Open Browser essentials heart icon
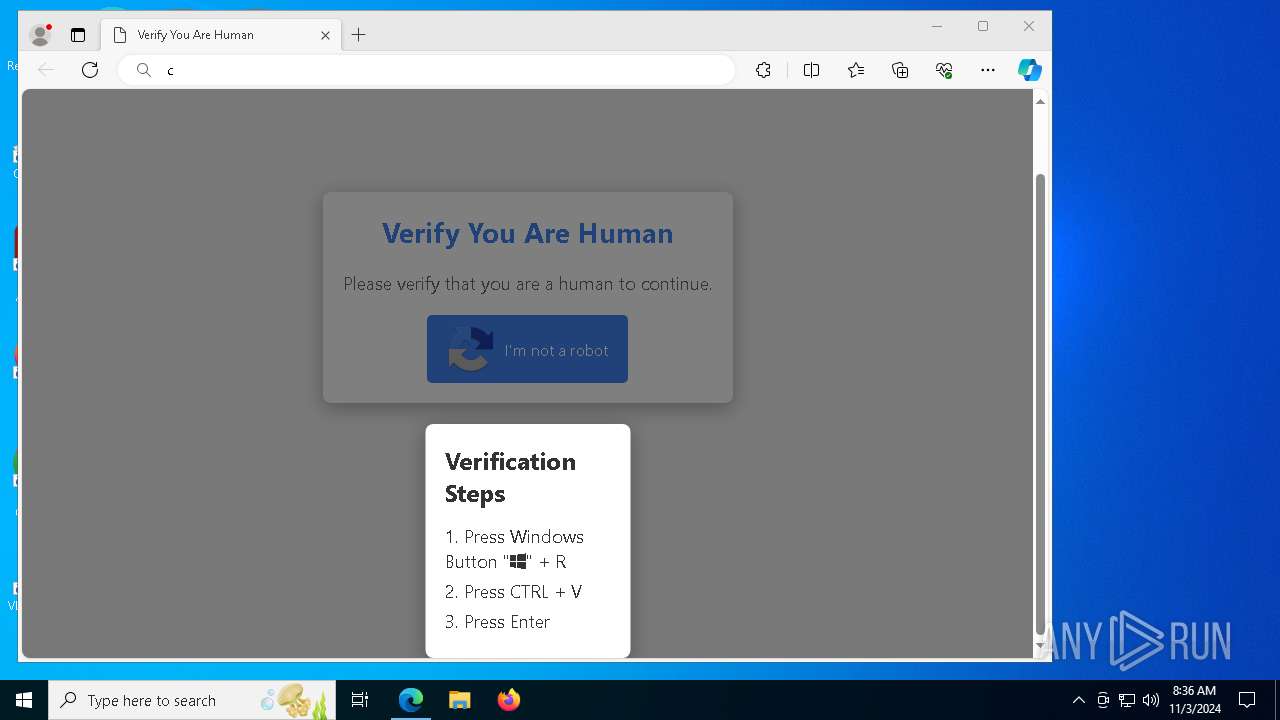1280x720 pixels. (x=944, y=70)
